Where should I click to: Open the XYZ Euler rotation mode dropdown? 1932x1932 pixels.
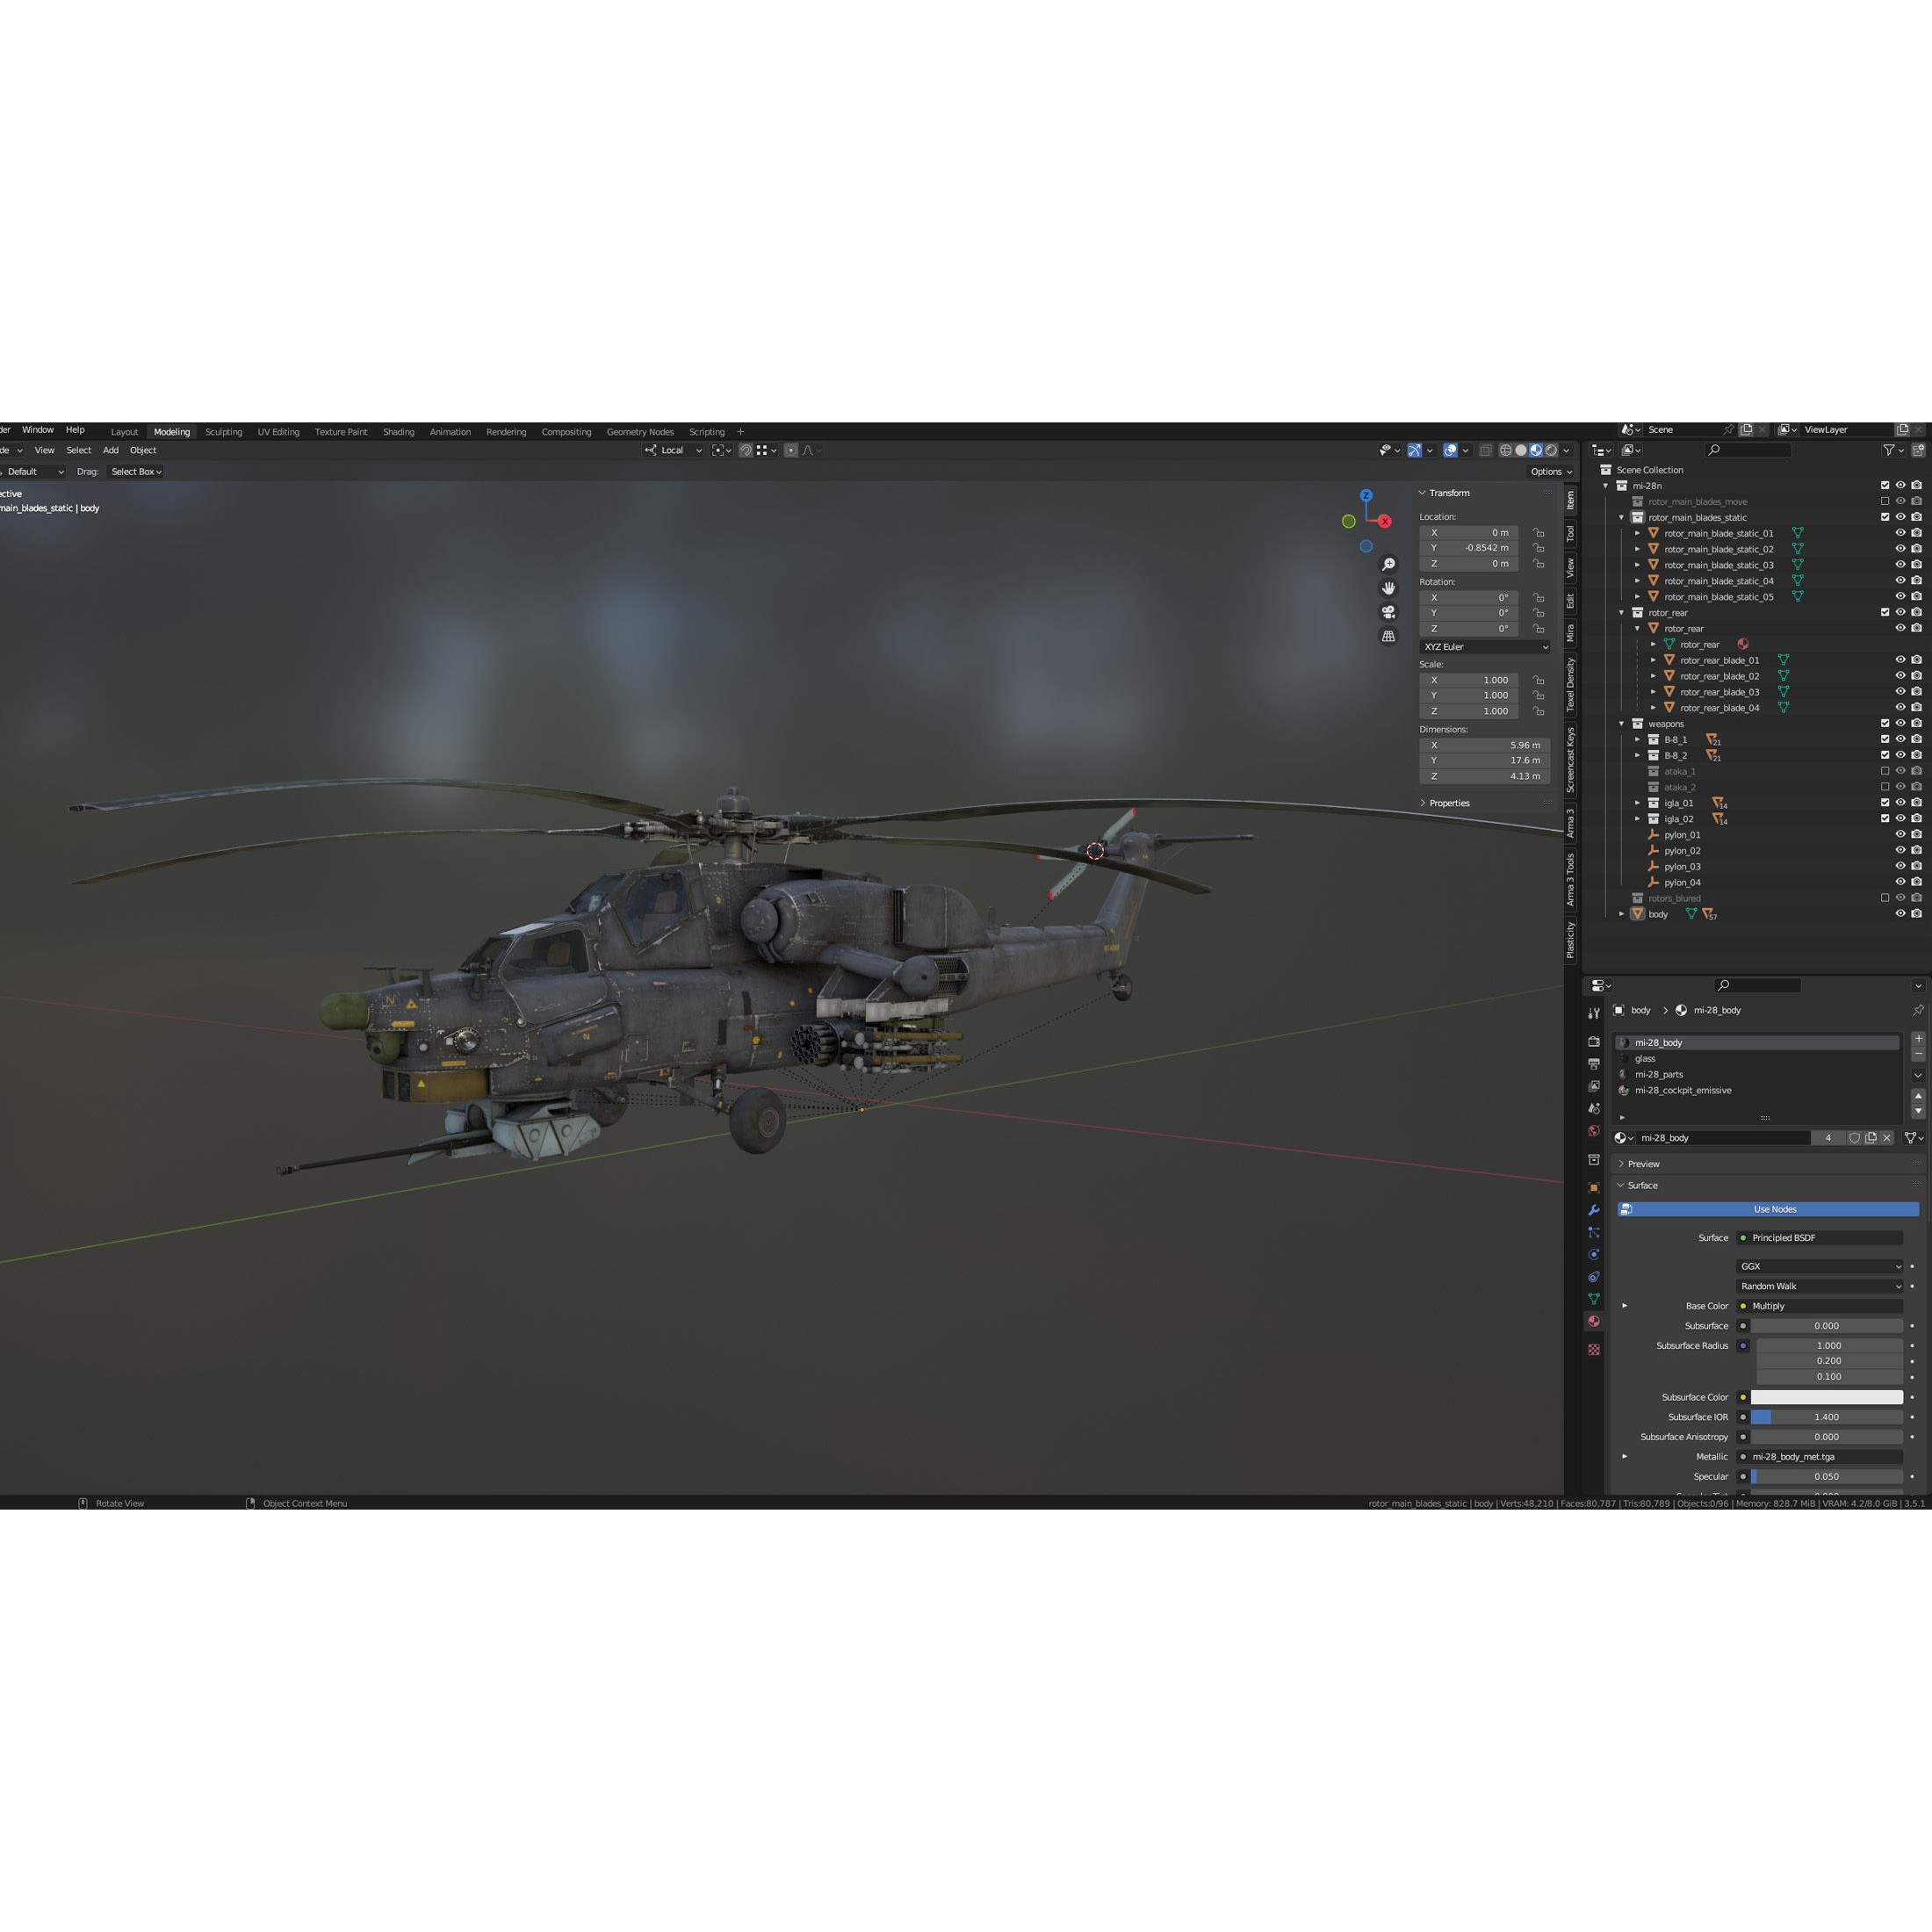click(1484, 647)
